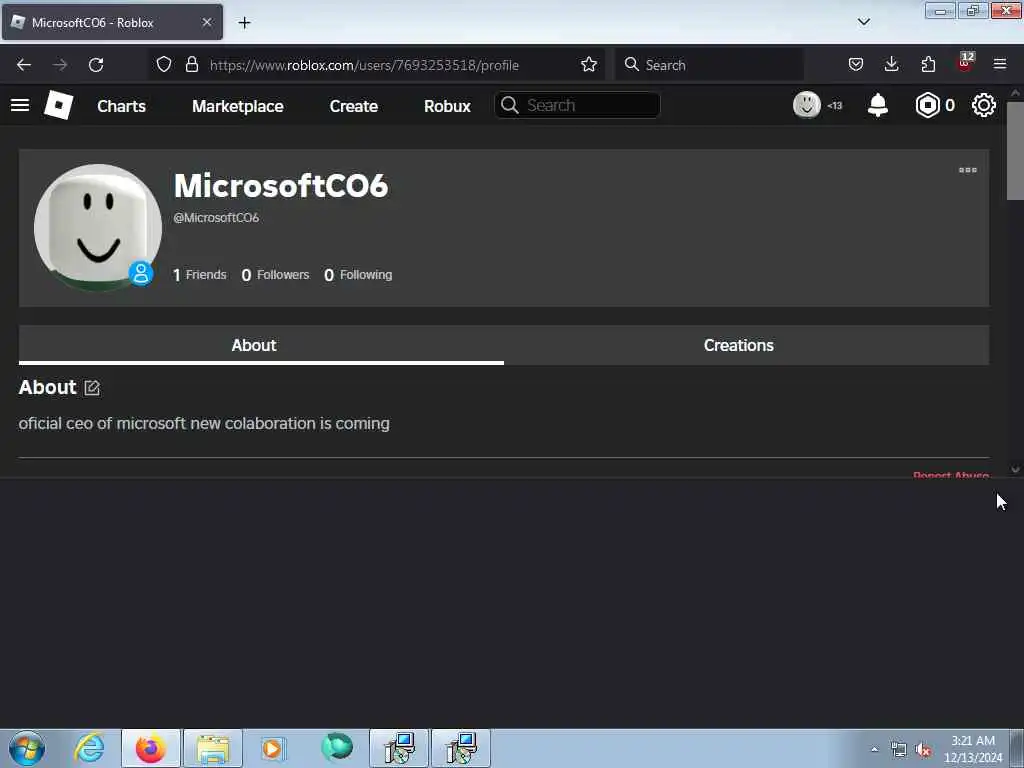The height and width of the screenshot is (768, 1024).
Task: Launch Internet Explorer from the taskbar
Action: 89,748
